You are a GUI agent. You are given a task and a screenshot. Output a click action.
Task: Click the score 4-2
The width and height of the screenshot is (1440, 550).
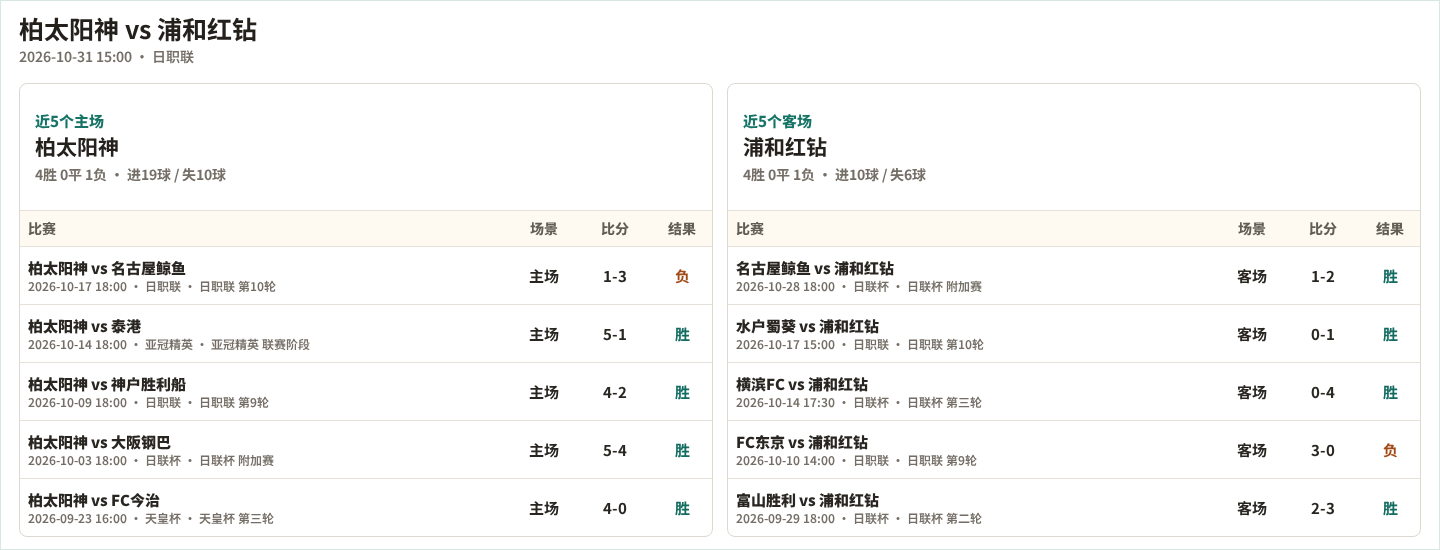pyautogui.click(x=615, y=392)
